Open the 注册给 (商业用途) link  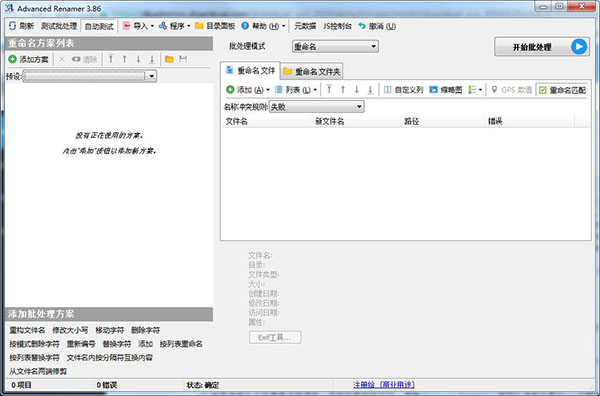click(x=383, y=385)
